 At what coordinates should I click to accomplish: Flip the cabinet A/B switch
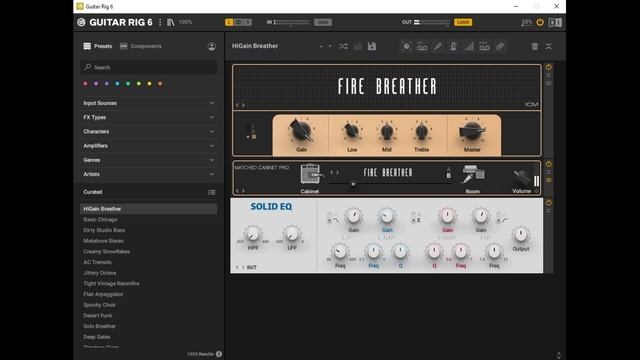449,173
